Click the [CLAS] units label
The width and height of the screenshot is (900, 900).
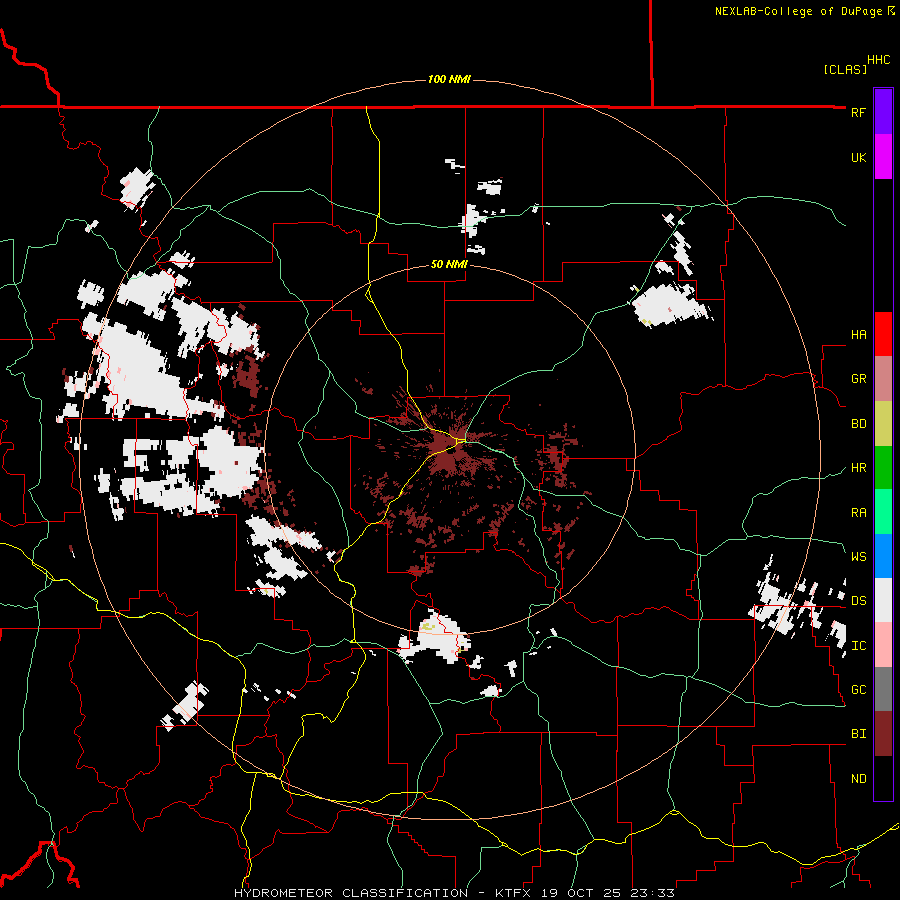click(845, 69)
